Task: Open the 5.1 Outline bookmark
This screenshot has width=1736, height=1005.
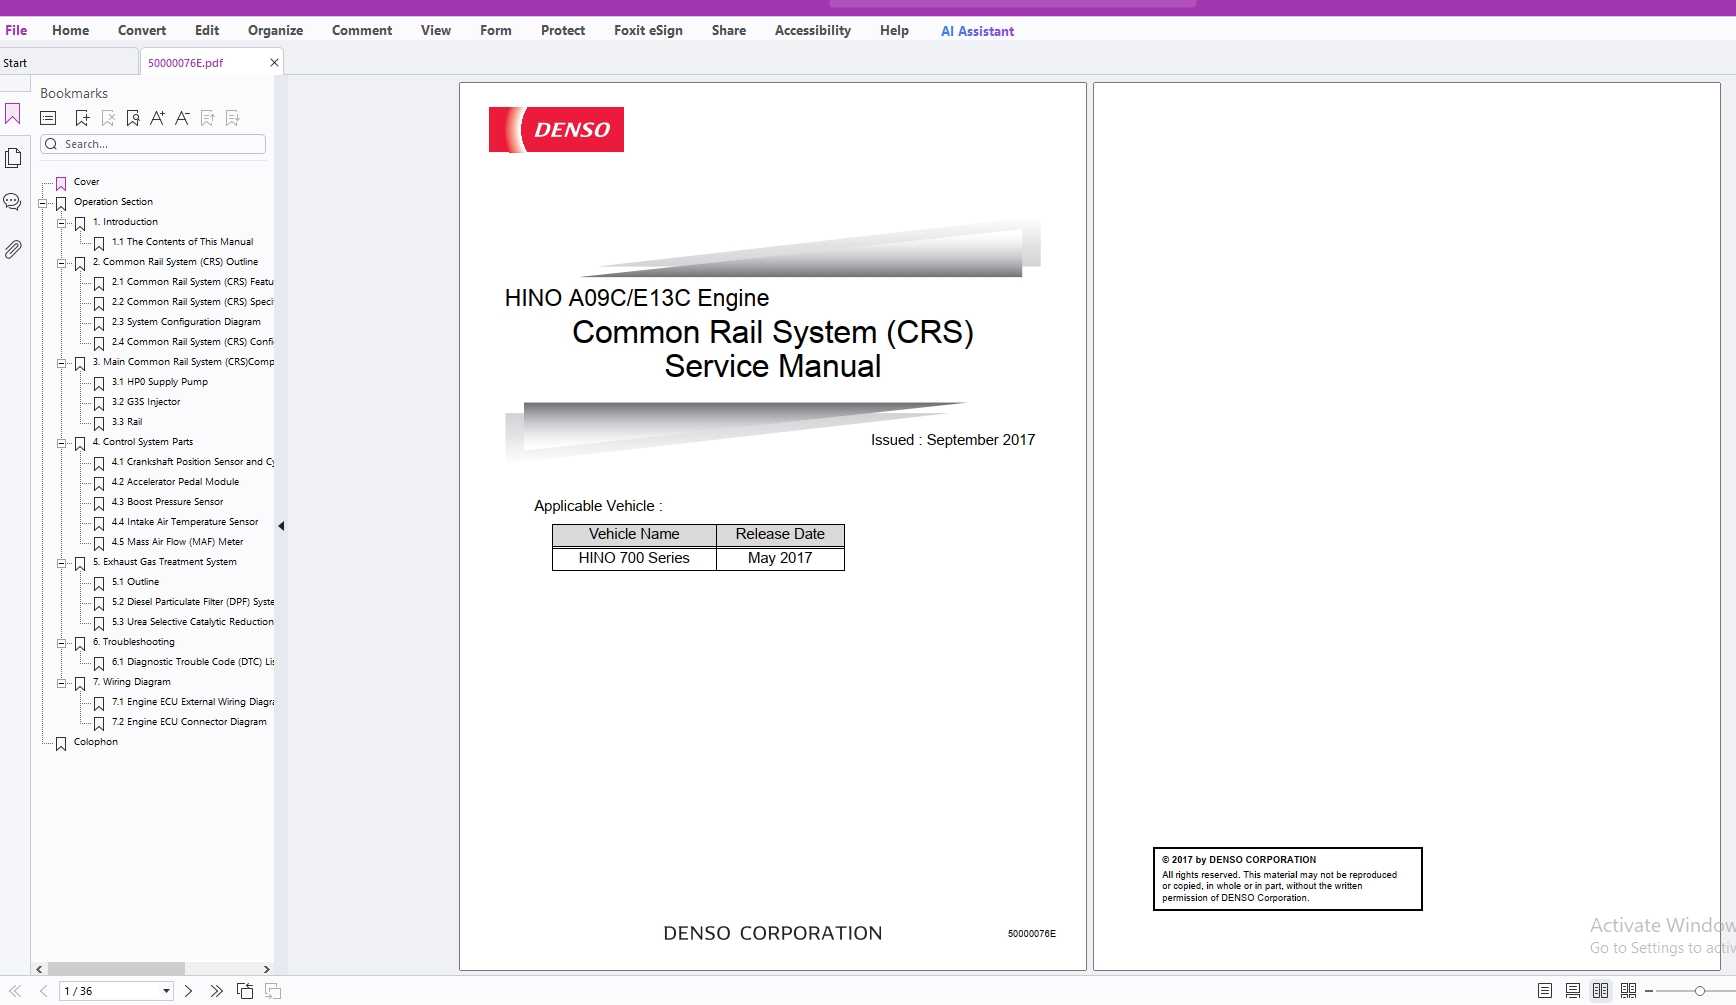Action: (135, 582)
